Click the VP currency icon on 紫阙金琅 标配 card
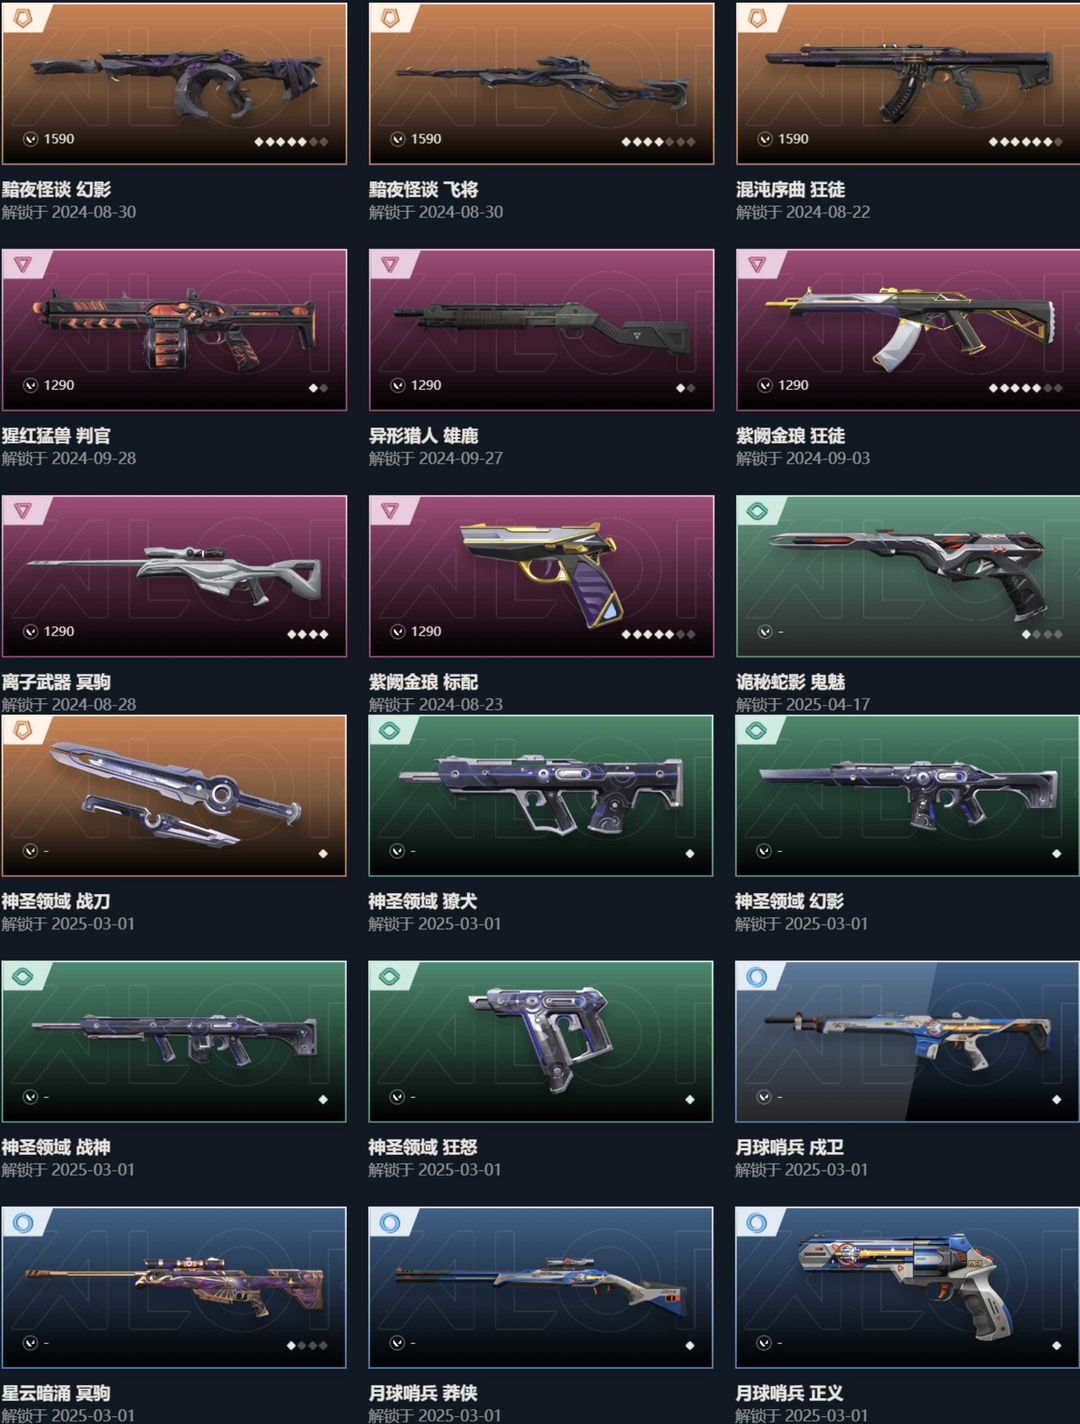Viewport: 1080px width, 1424px height. tap(397, 631)
